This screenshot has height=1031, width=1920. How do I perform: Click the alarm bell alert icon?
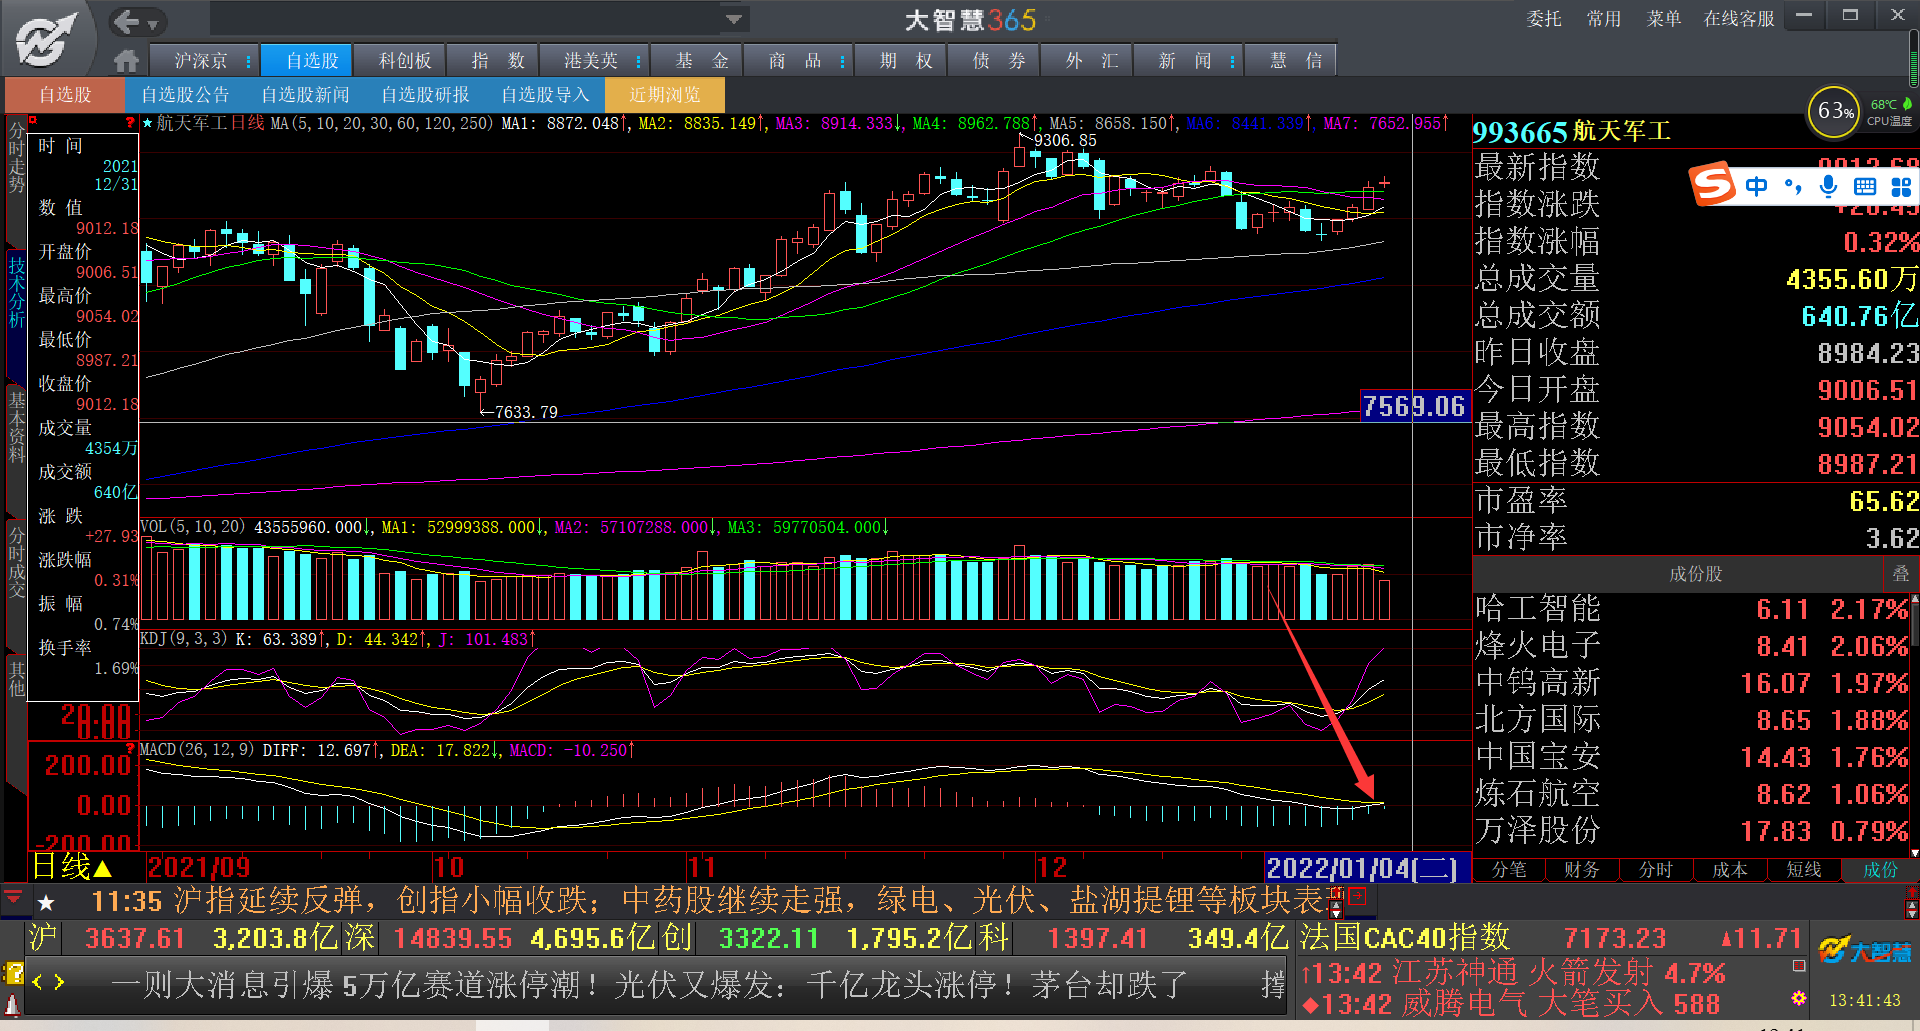[x=13, y=1003]
